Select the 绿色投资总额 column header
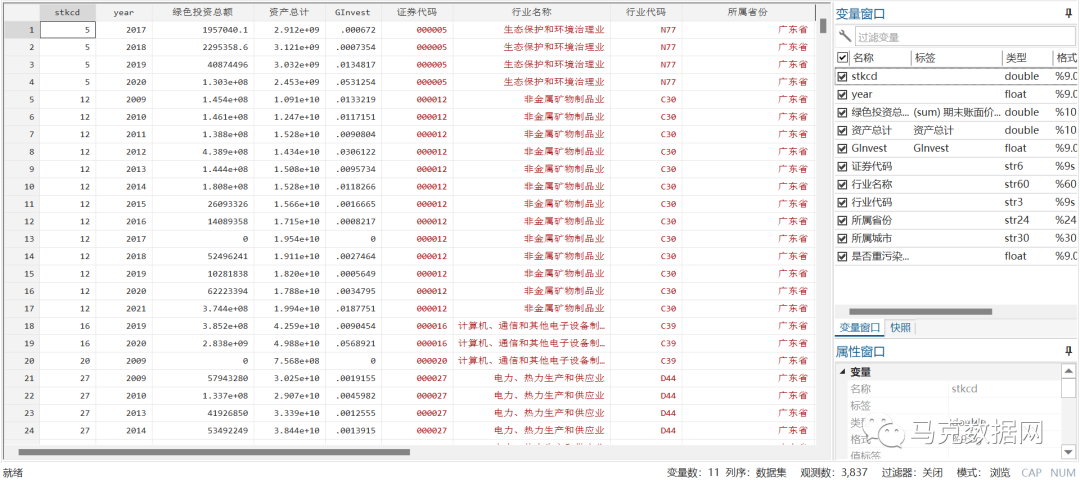 (x=202, y=12)
